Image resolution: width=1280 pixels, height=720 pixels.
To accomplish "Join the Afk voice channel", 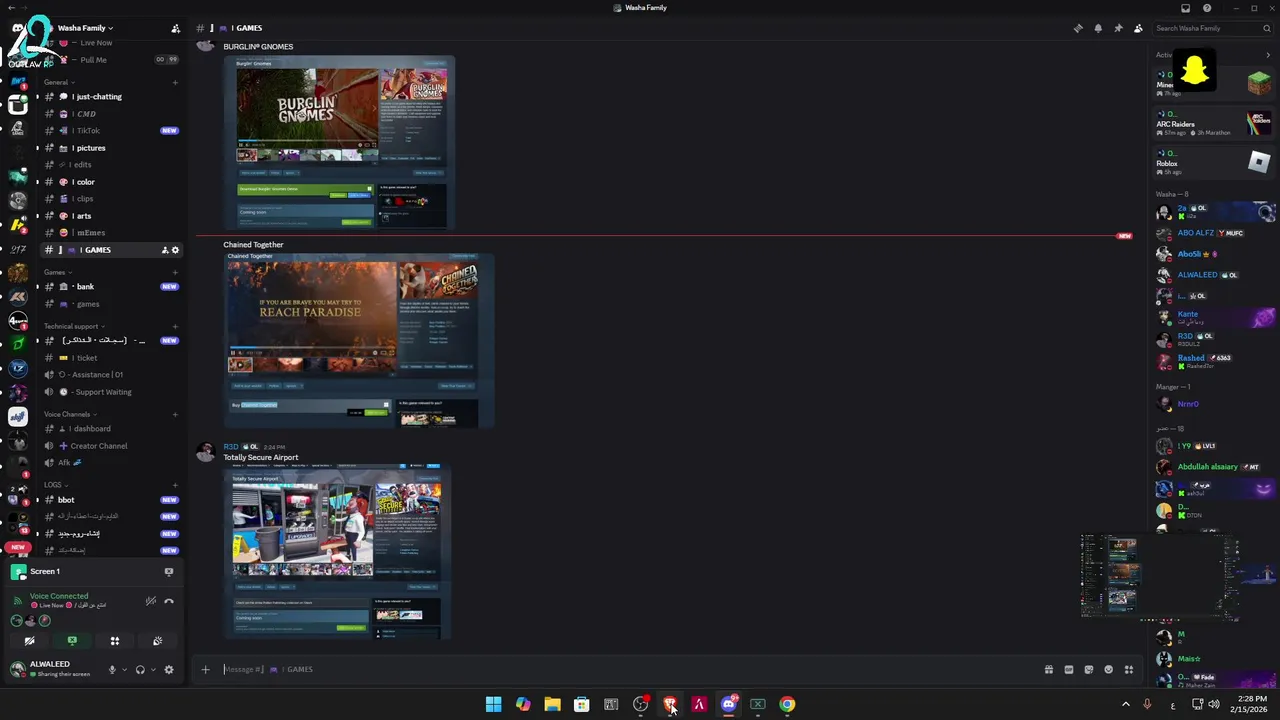I will [110, 463].
